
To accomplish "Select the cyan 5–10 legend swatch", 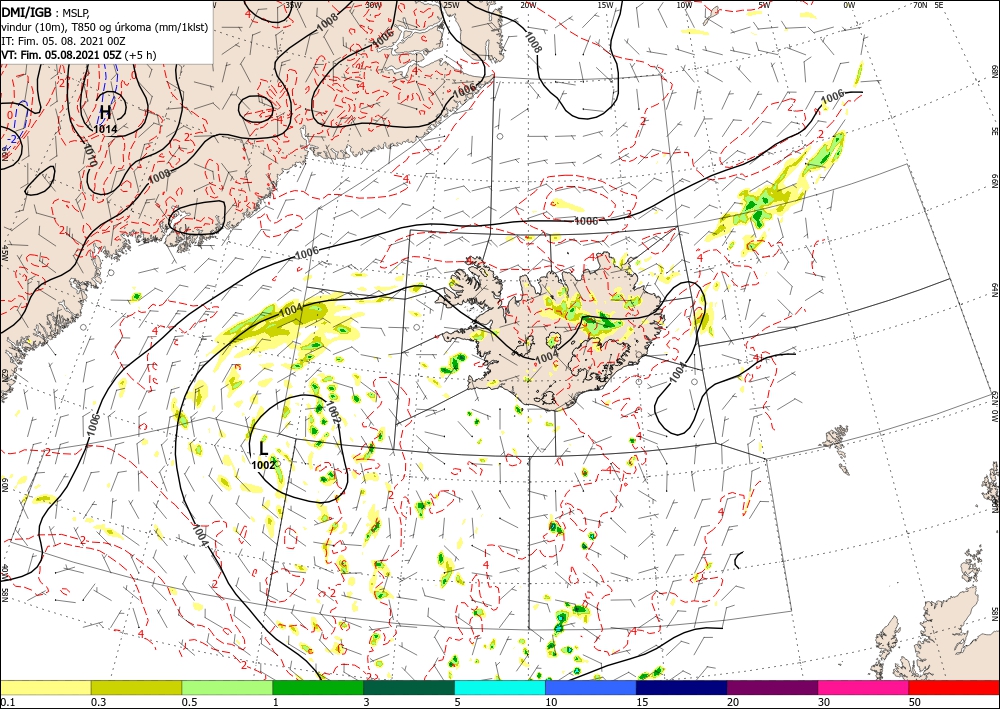I will 500,687.
